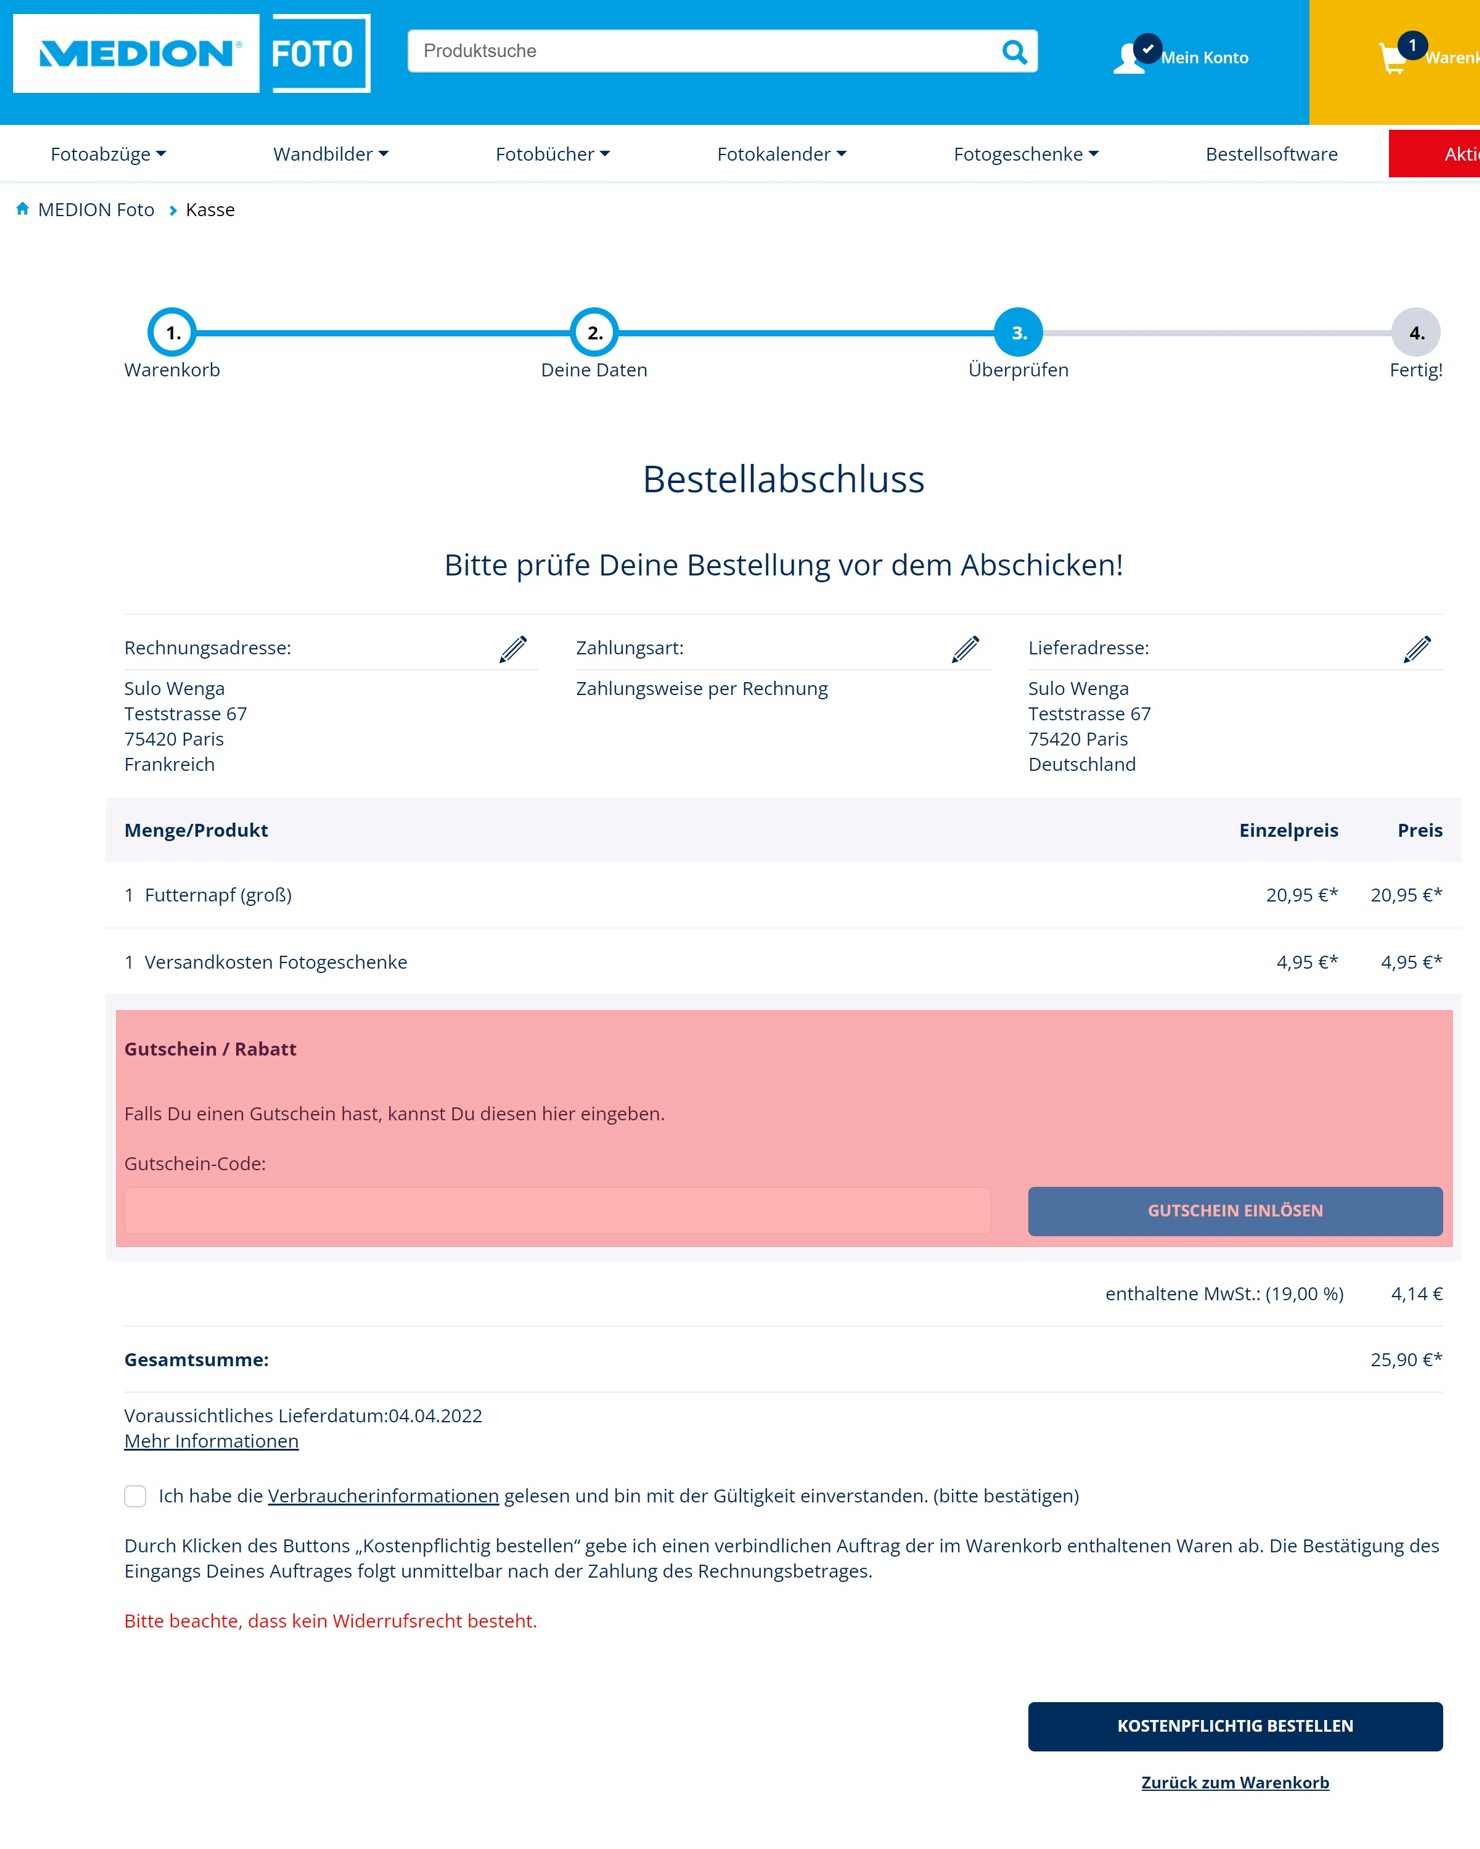
Task: Expand the Fotokalender dropdown menu
Action: point(781,154)
